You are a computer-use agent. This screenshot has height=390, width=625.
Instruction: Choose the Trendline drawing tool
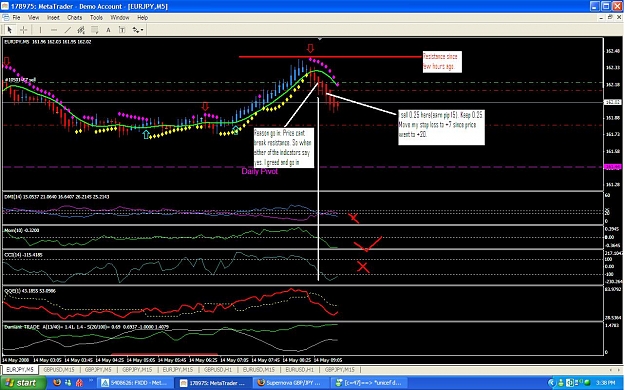(68, 30)
